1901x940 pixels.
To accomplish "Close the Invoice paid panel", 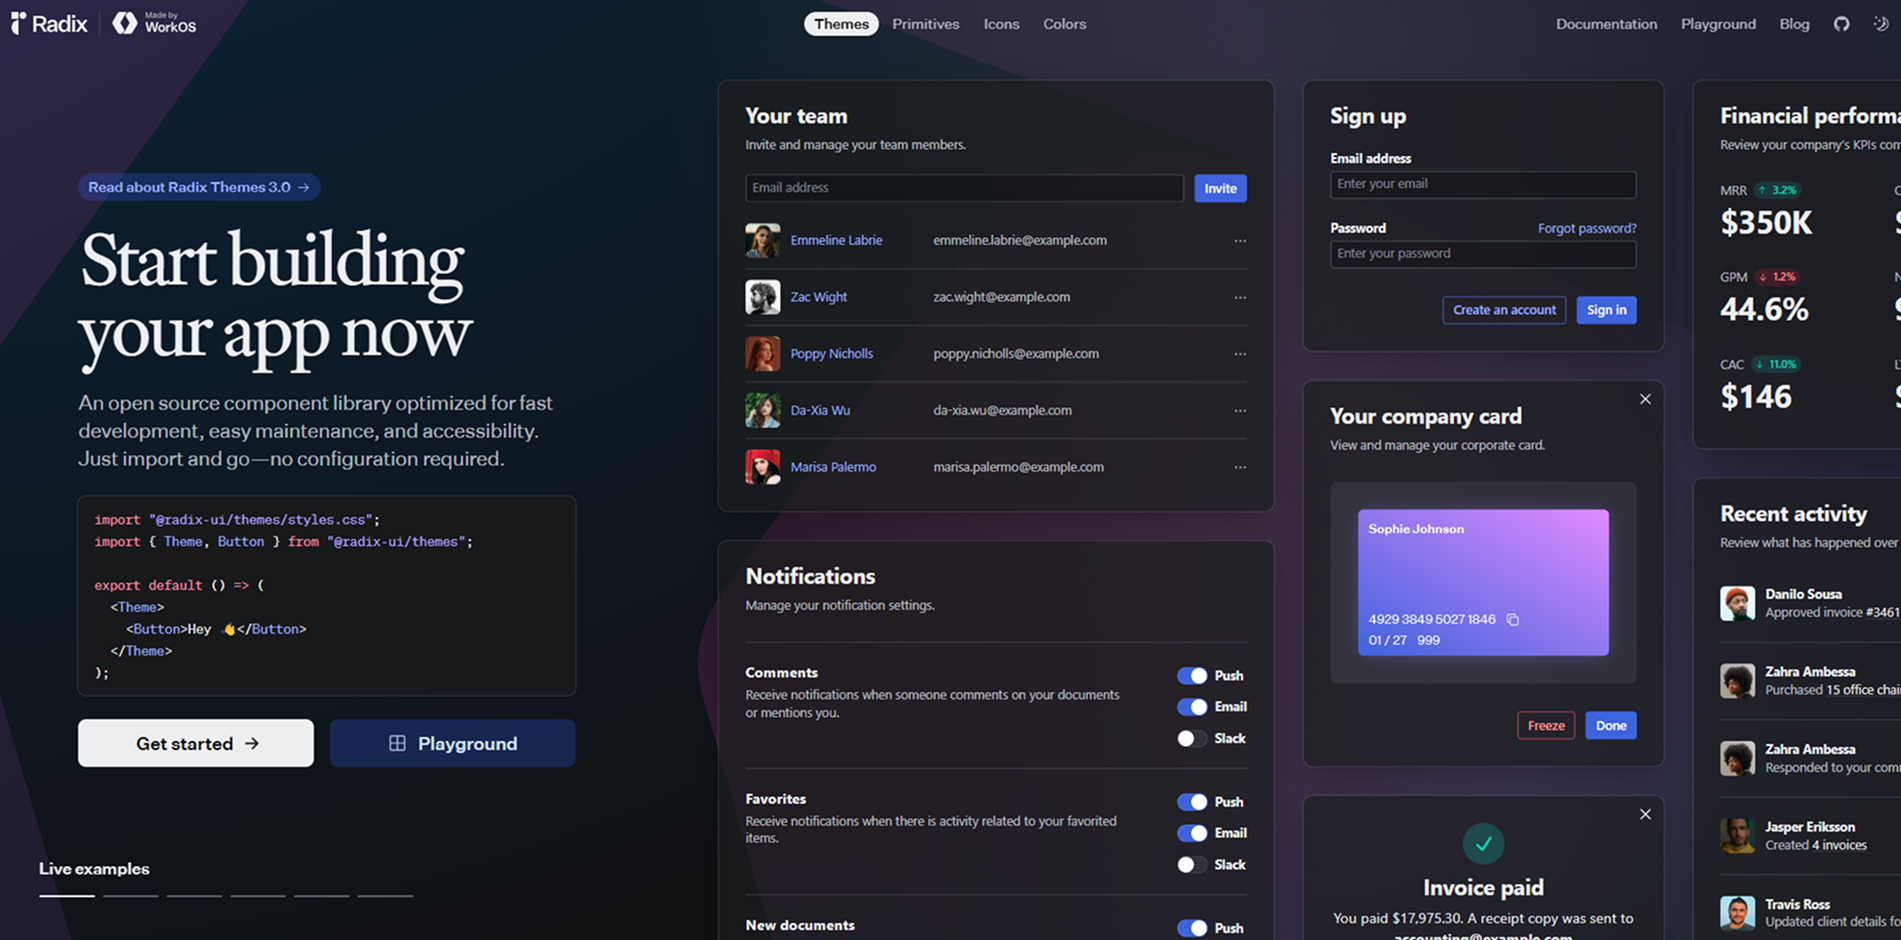I will [1645, 814].
